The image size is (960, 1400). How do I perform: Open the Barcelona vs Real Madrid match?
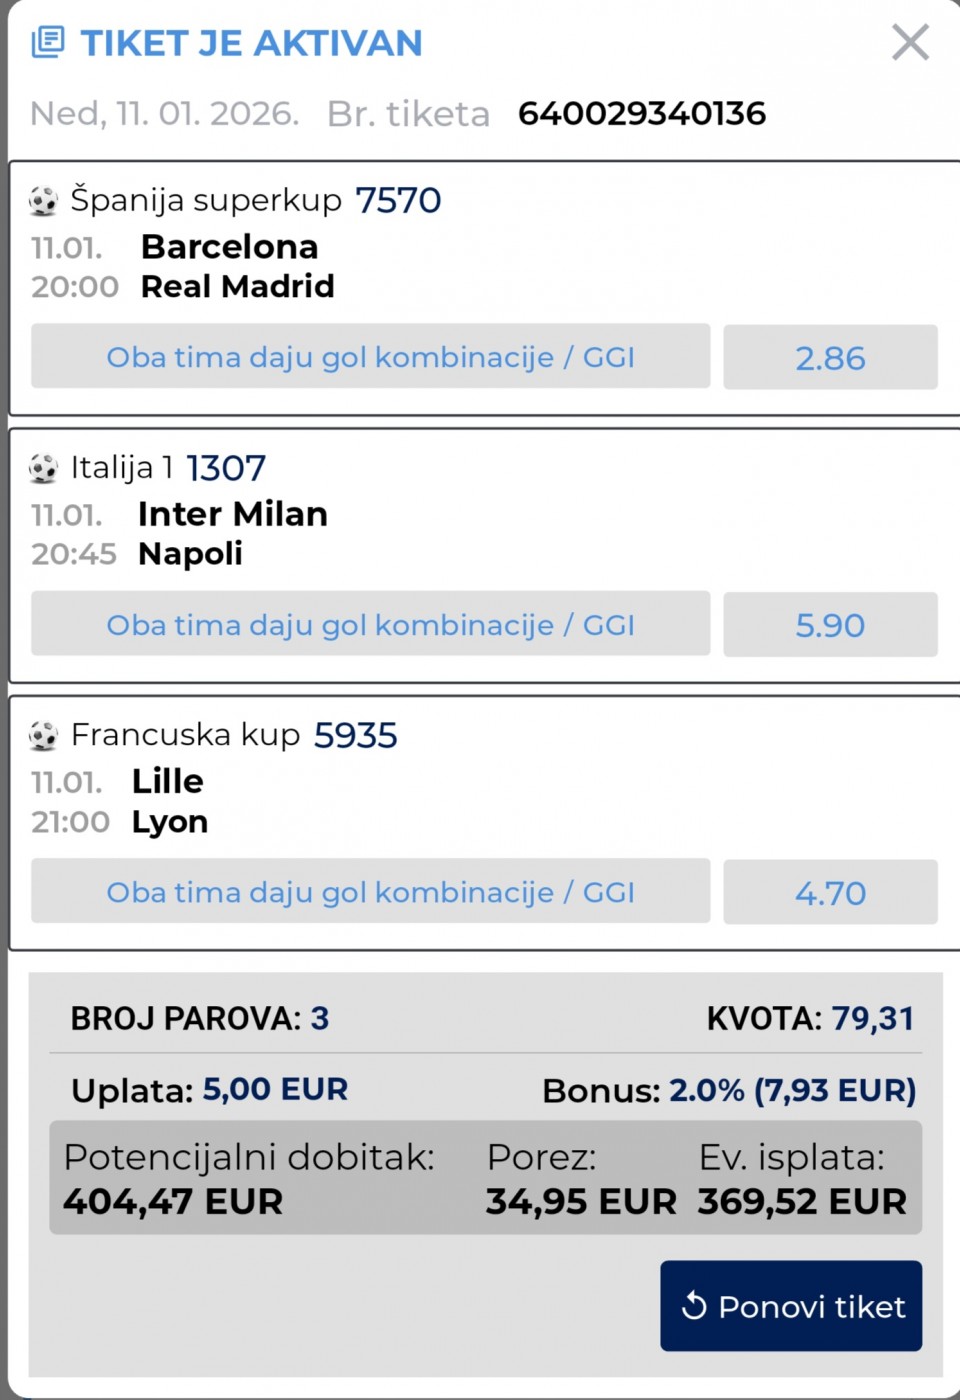(x=237, y=267)
